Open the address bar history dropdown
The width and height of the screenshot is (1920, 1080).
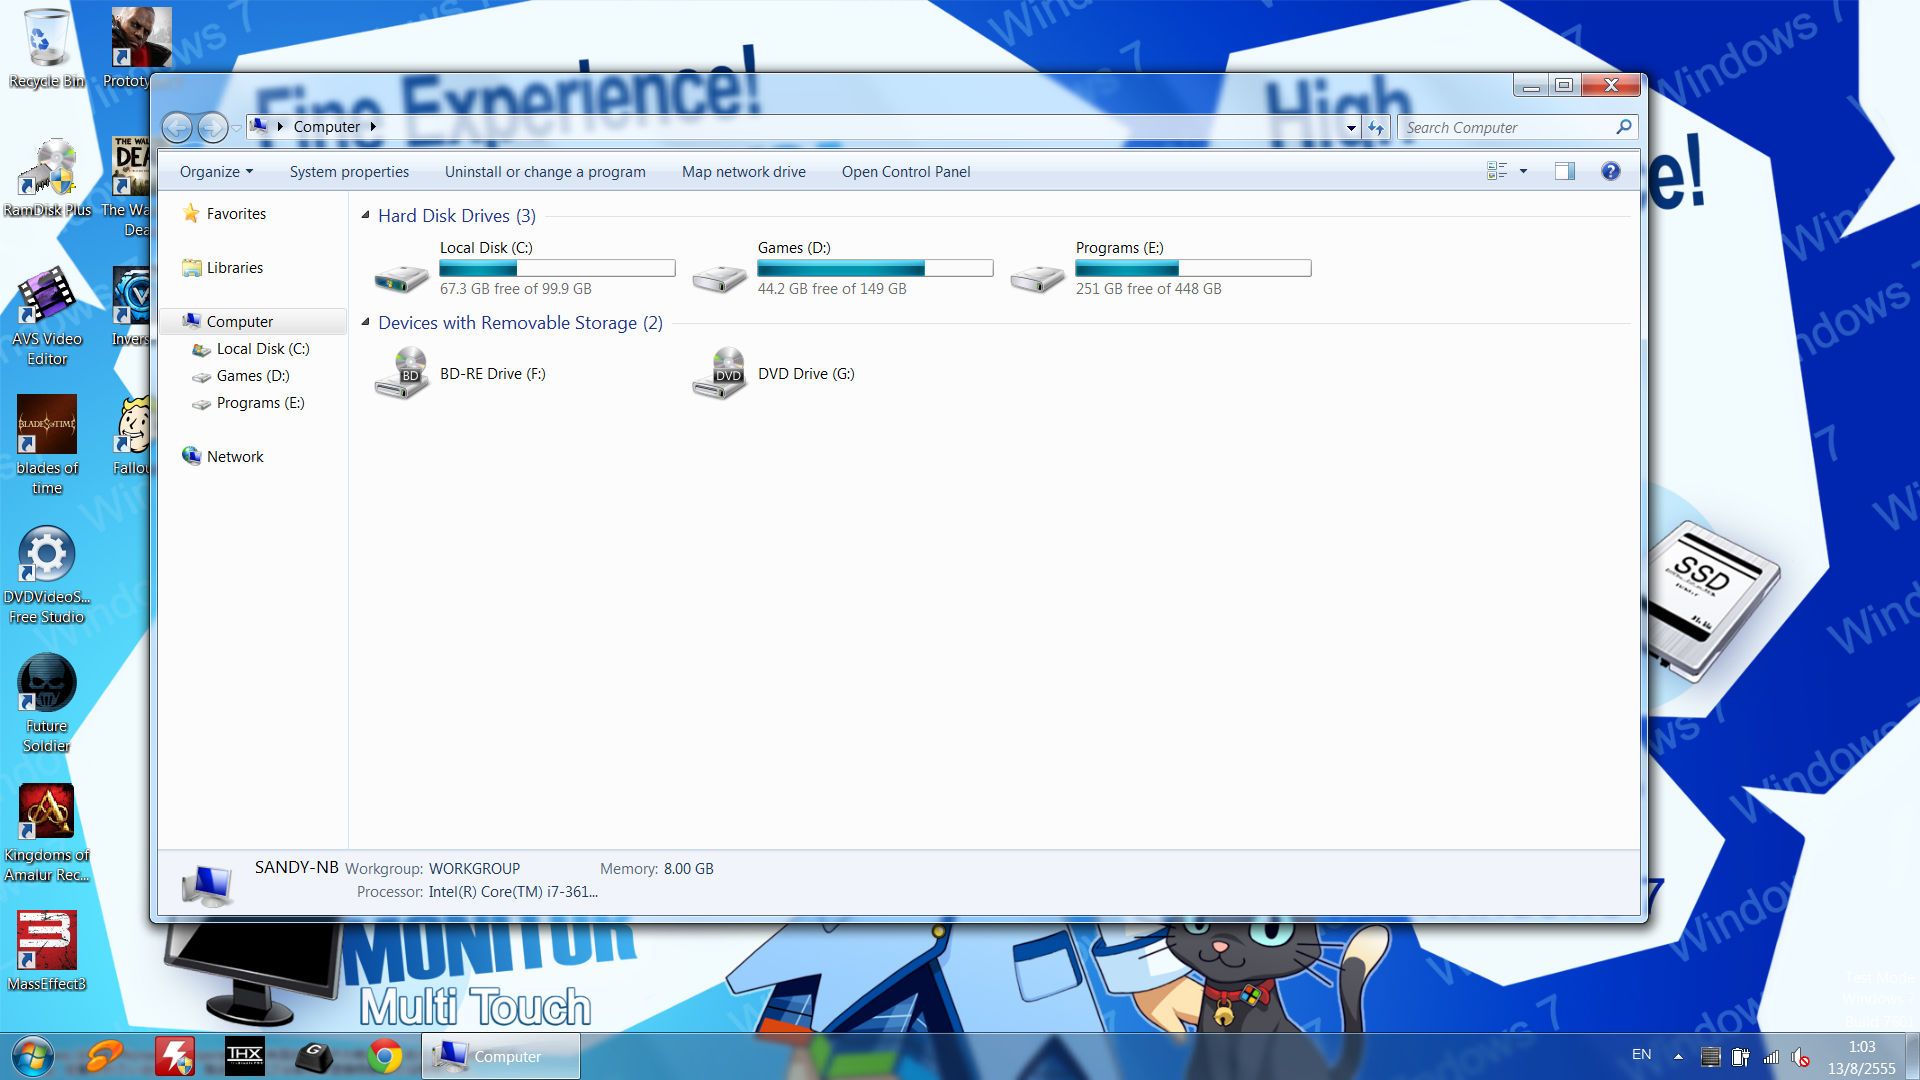point(1351,128)
